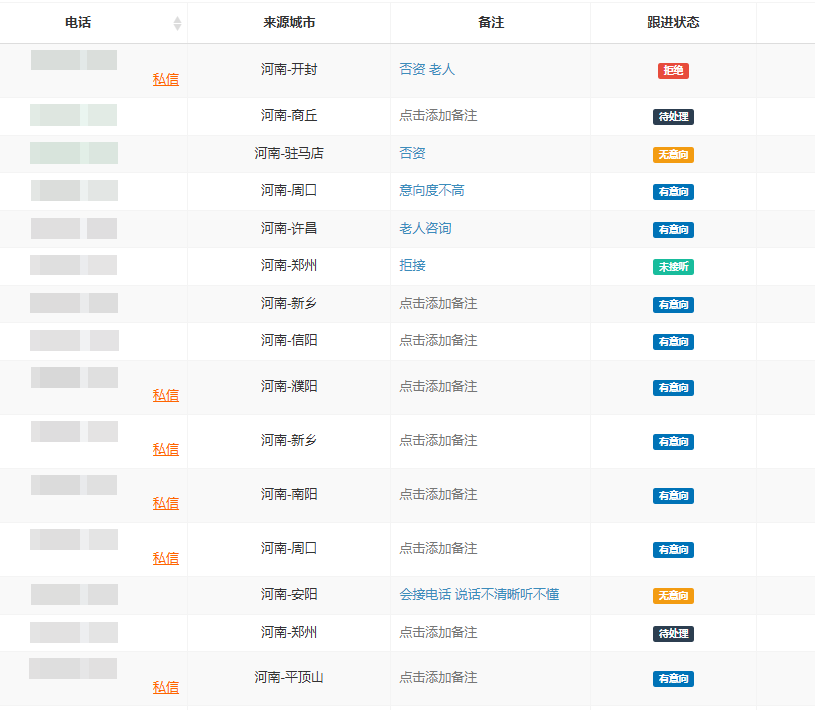Edit the 否资 note in the 河南-驻马店 row
Image resolution: width=815 pixels, height=710 pixels.
click(x=412, y=153)
